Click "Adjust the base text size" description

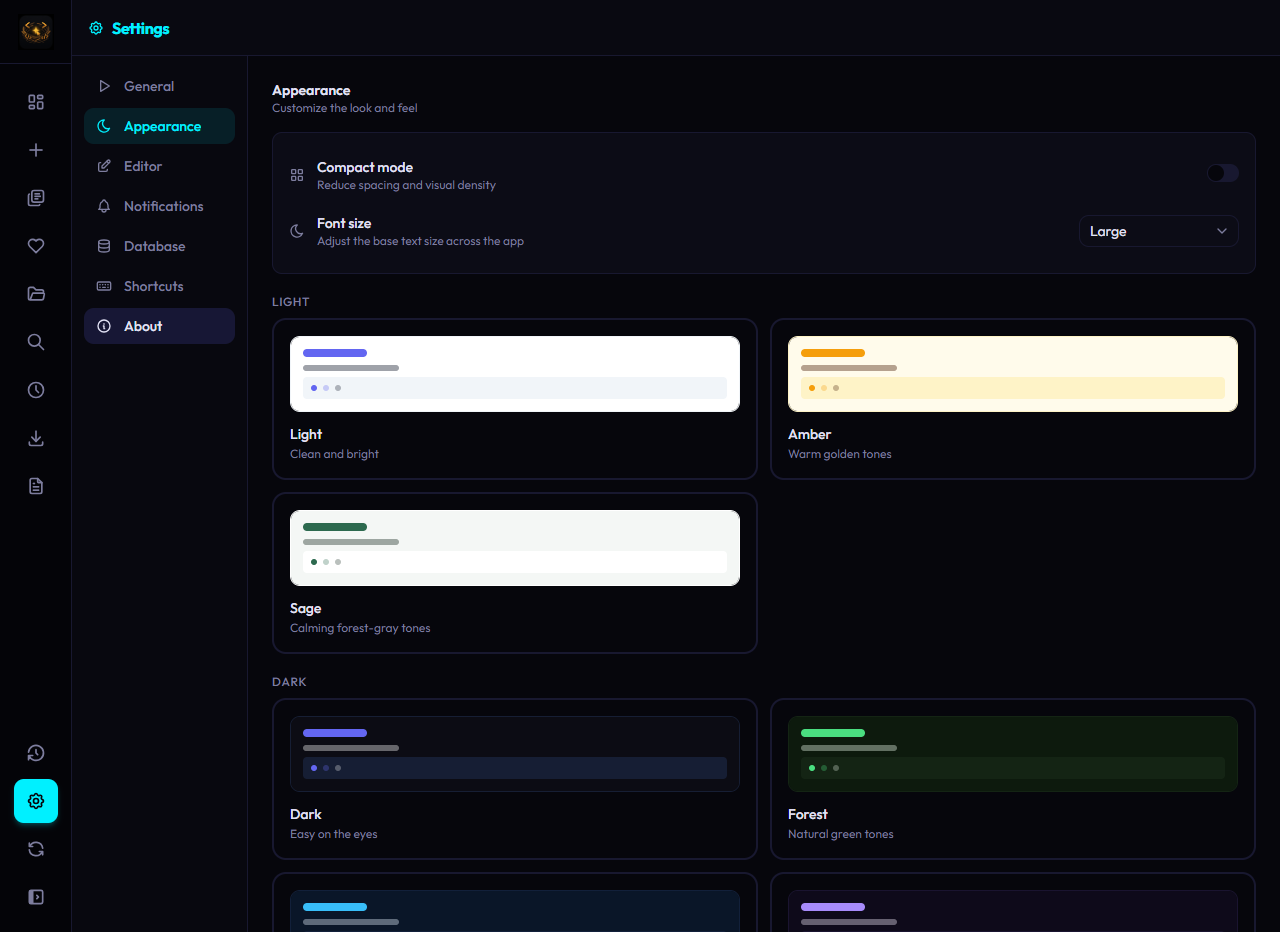pos(420,241)
